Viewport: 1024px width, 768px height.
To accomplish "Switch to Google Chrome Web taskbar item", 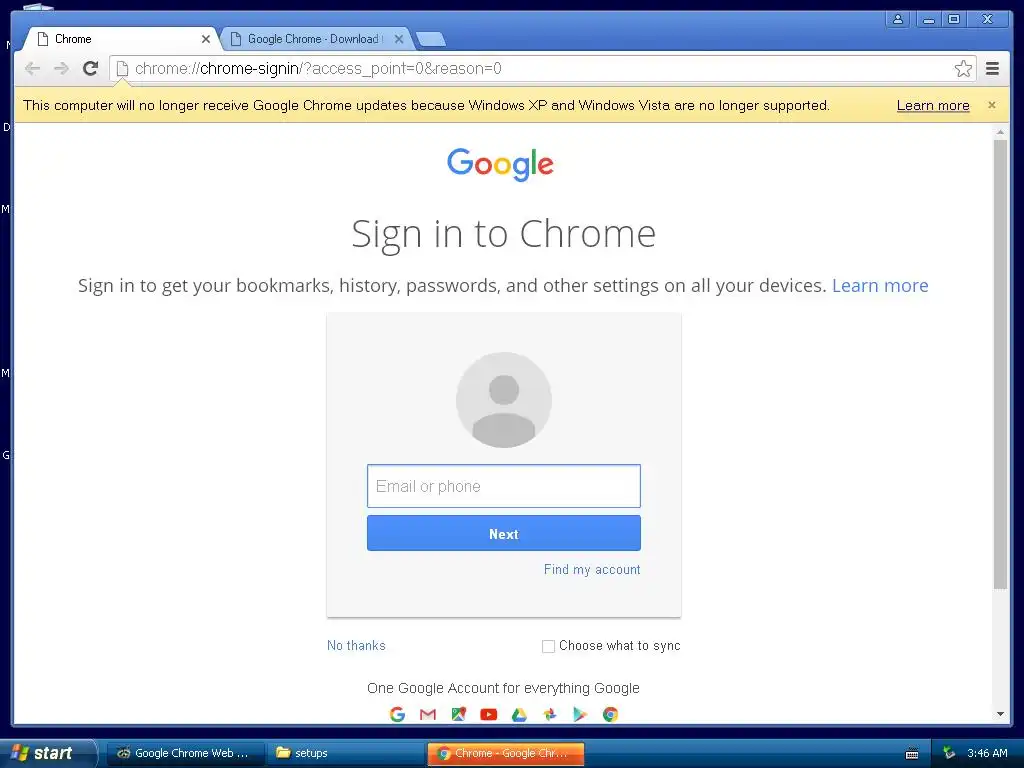I will (x=186, y=753).
